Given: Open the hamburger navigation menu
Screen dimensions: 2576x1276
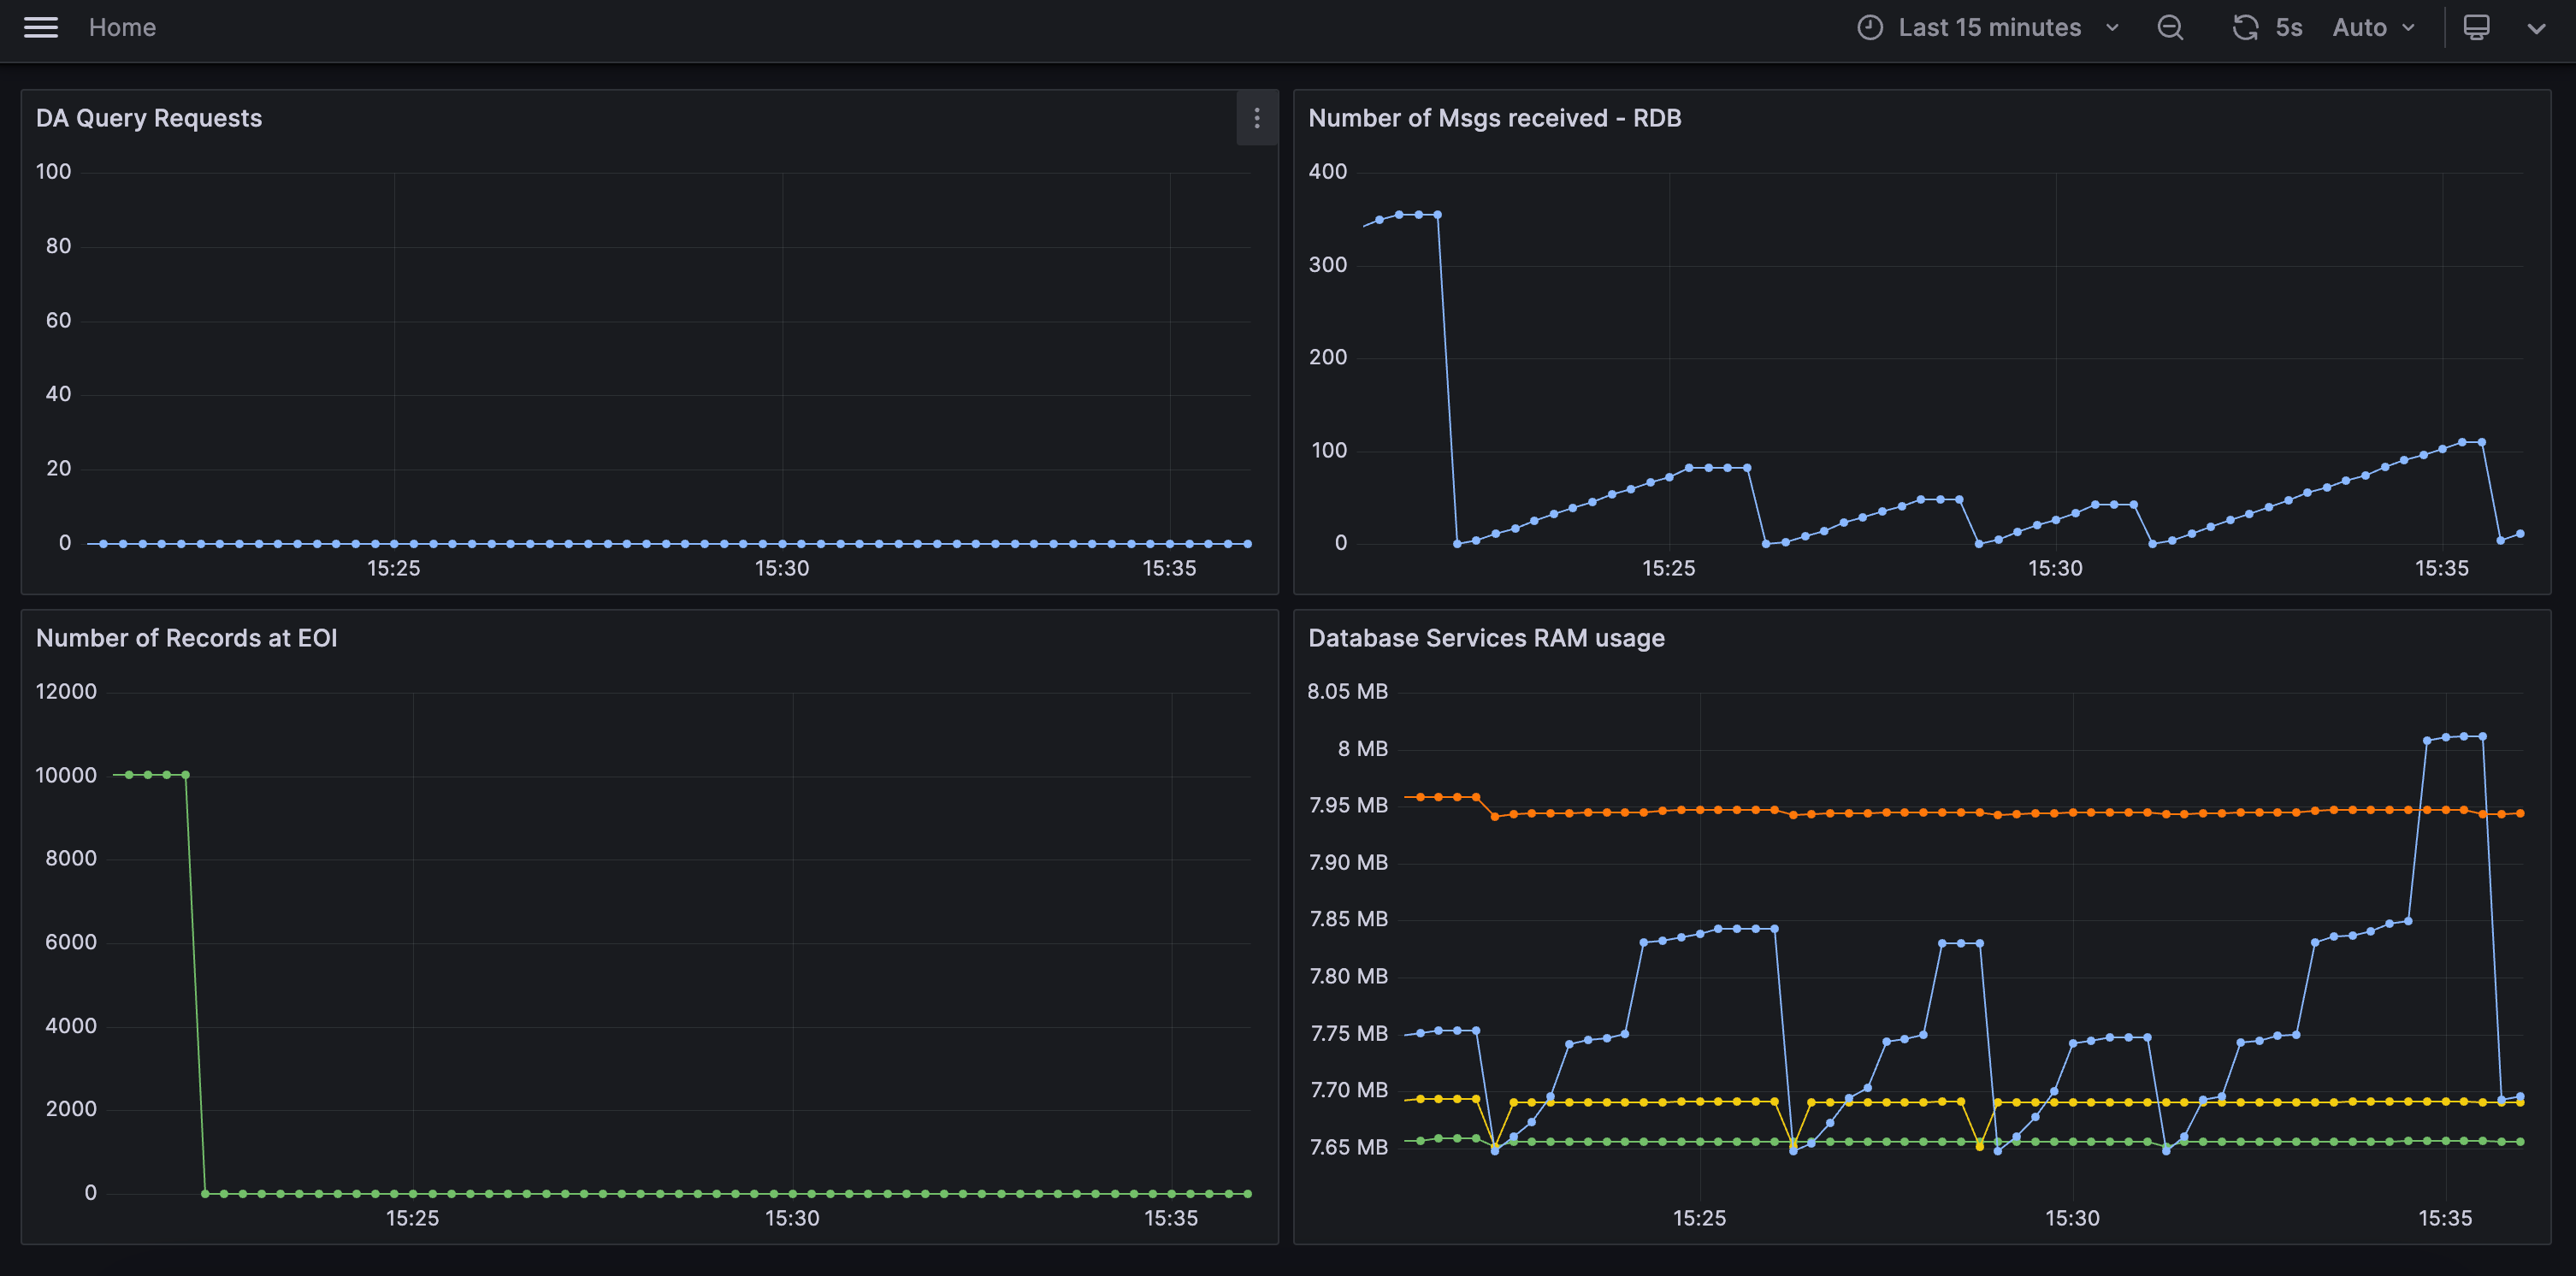Looking at the screenshot, I should 40,27.
